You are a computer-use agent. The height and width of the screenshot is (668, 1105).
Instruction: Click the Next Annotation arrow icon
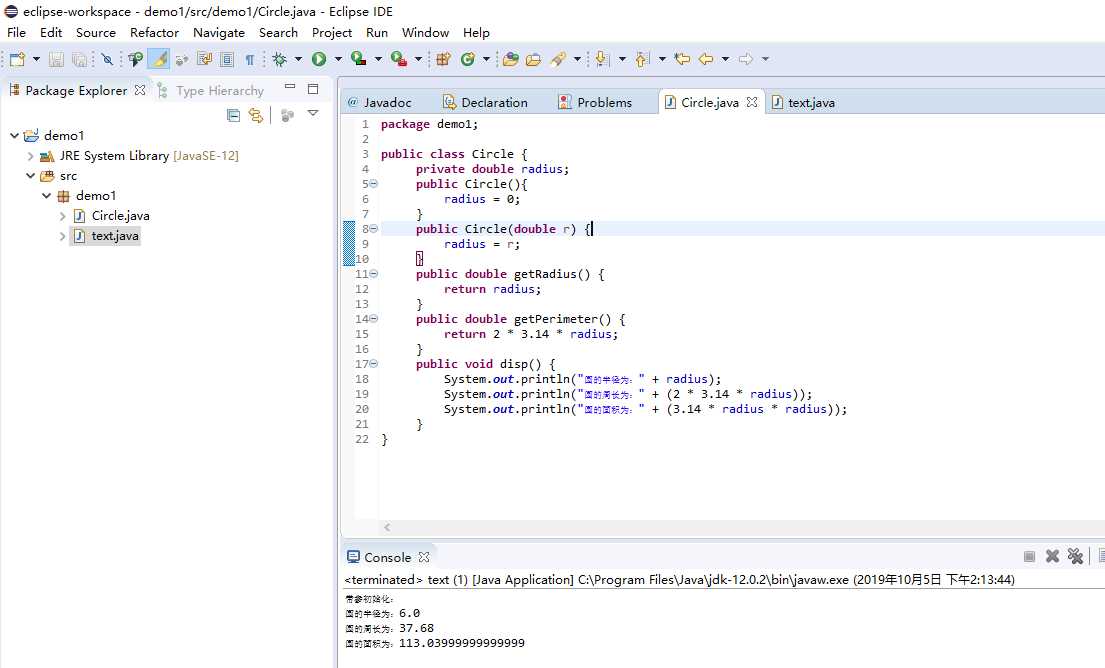601,59
